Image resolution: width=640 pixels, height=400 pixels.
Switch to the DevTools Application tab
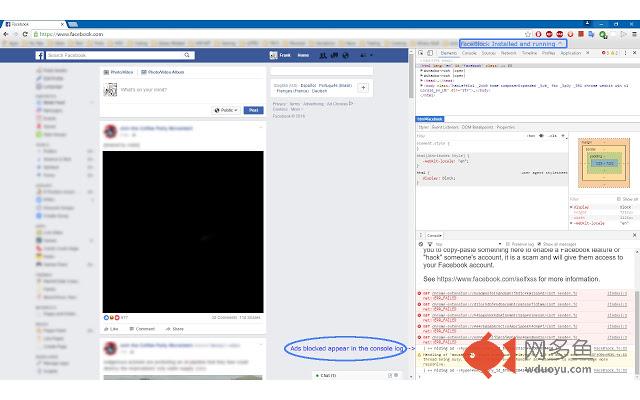click(x=570, y=53)
